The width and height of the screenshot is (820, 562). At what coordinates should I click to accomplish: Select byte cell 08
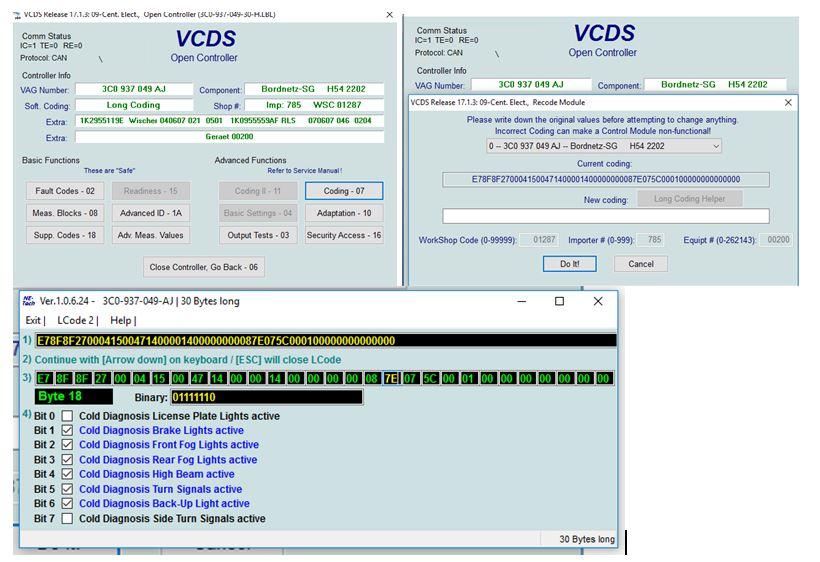372,378
